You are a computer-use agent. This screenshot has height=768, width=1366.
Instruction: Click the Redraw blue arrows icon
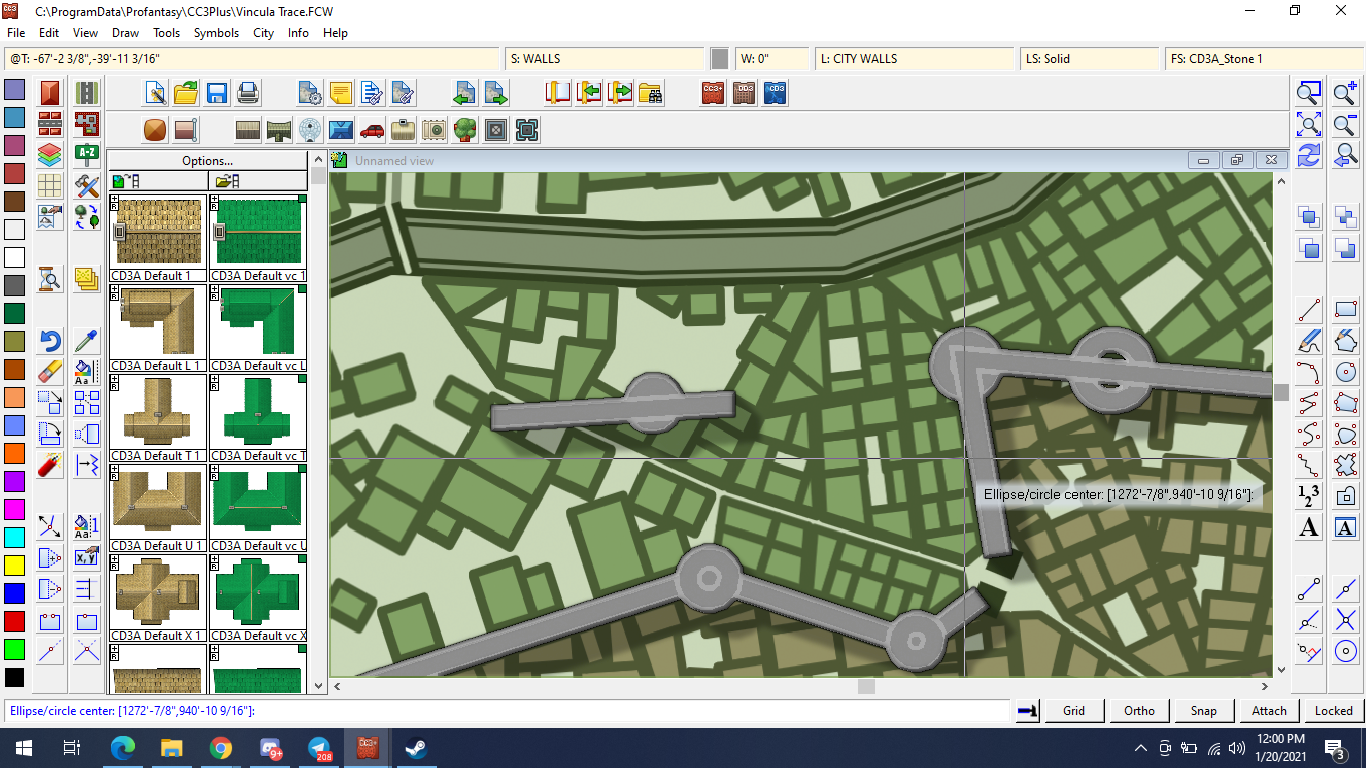coord(1309,156)
